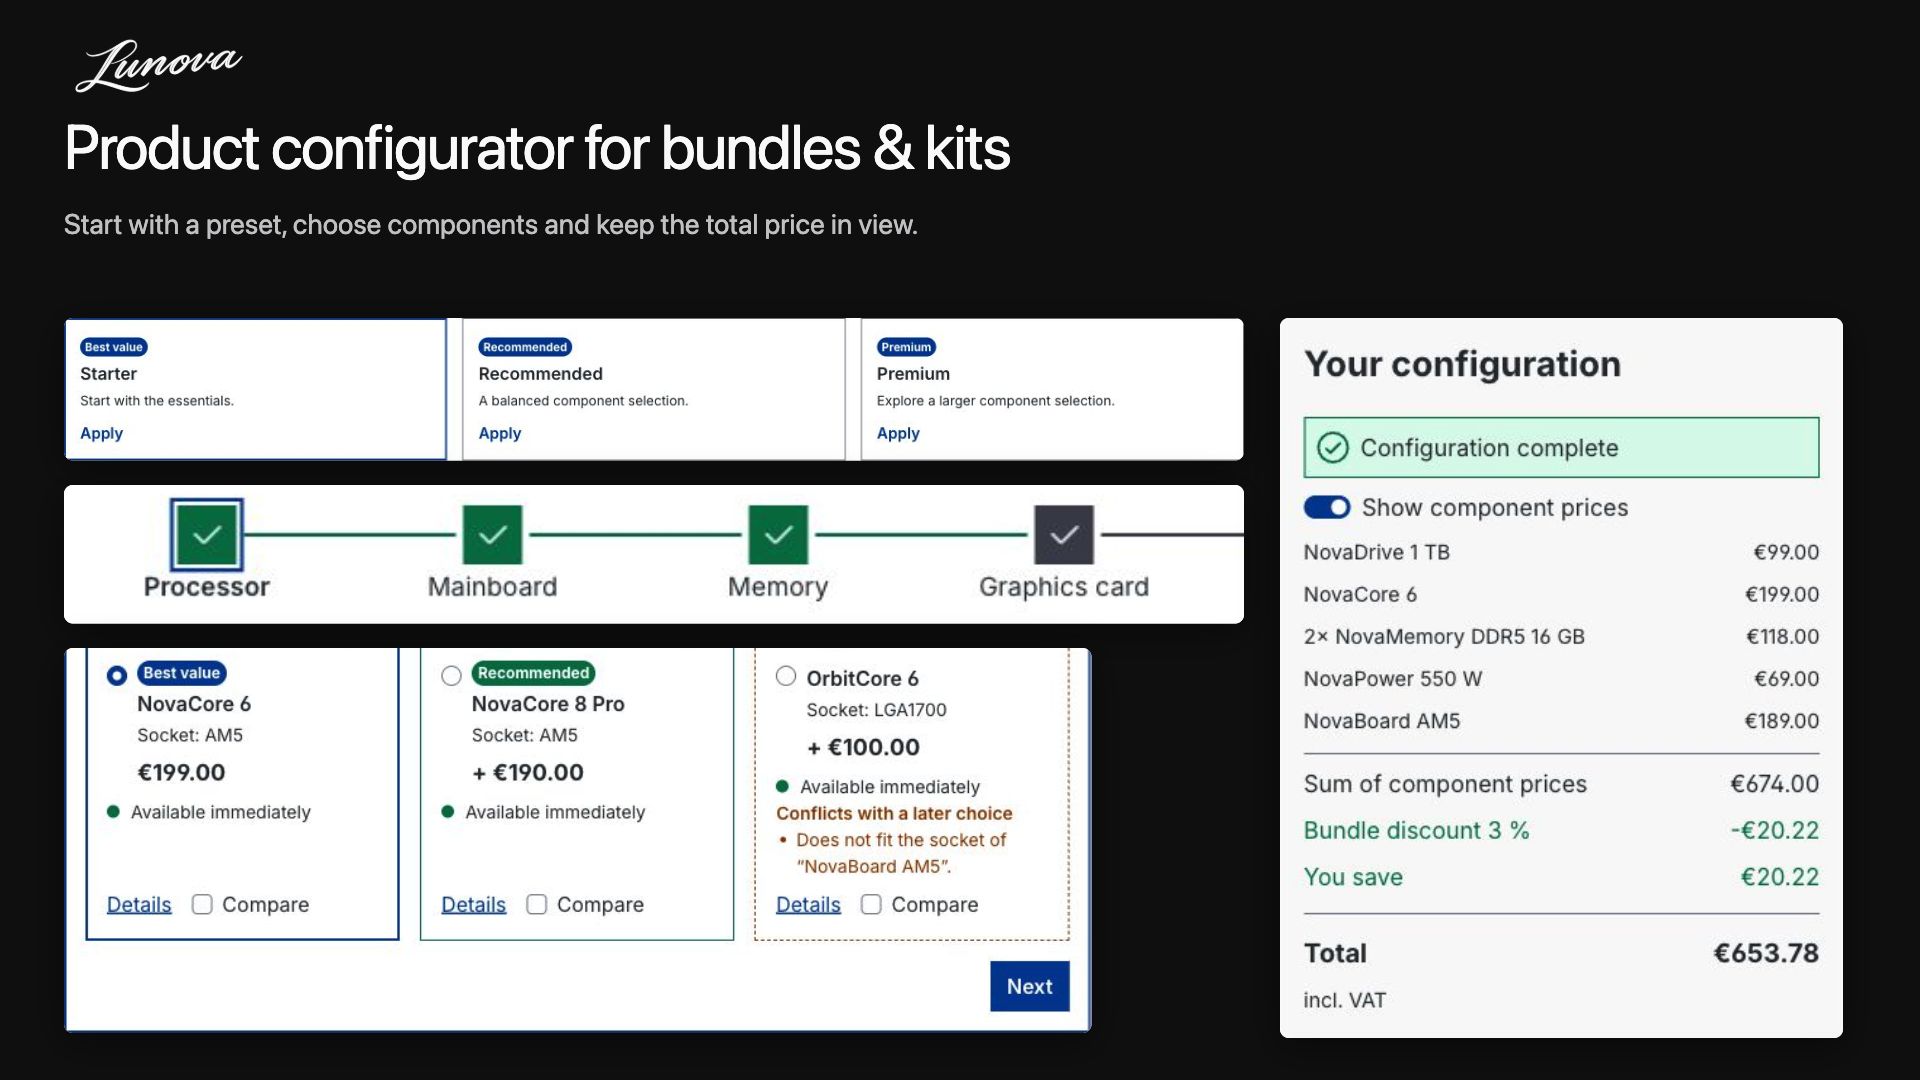Viewport: 1920px width, 1080px height.
Task: Check Compare for OrbitCore 6
Action: 871,904
